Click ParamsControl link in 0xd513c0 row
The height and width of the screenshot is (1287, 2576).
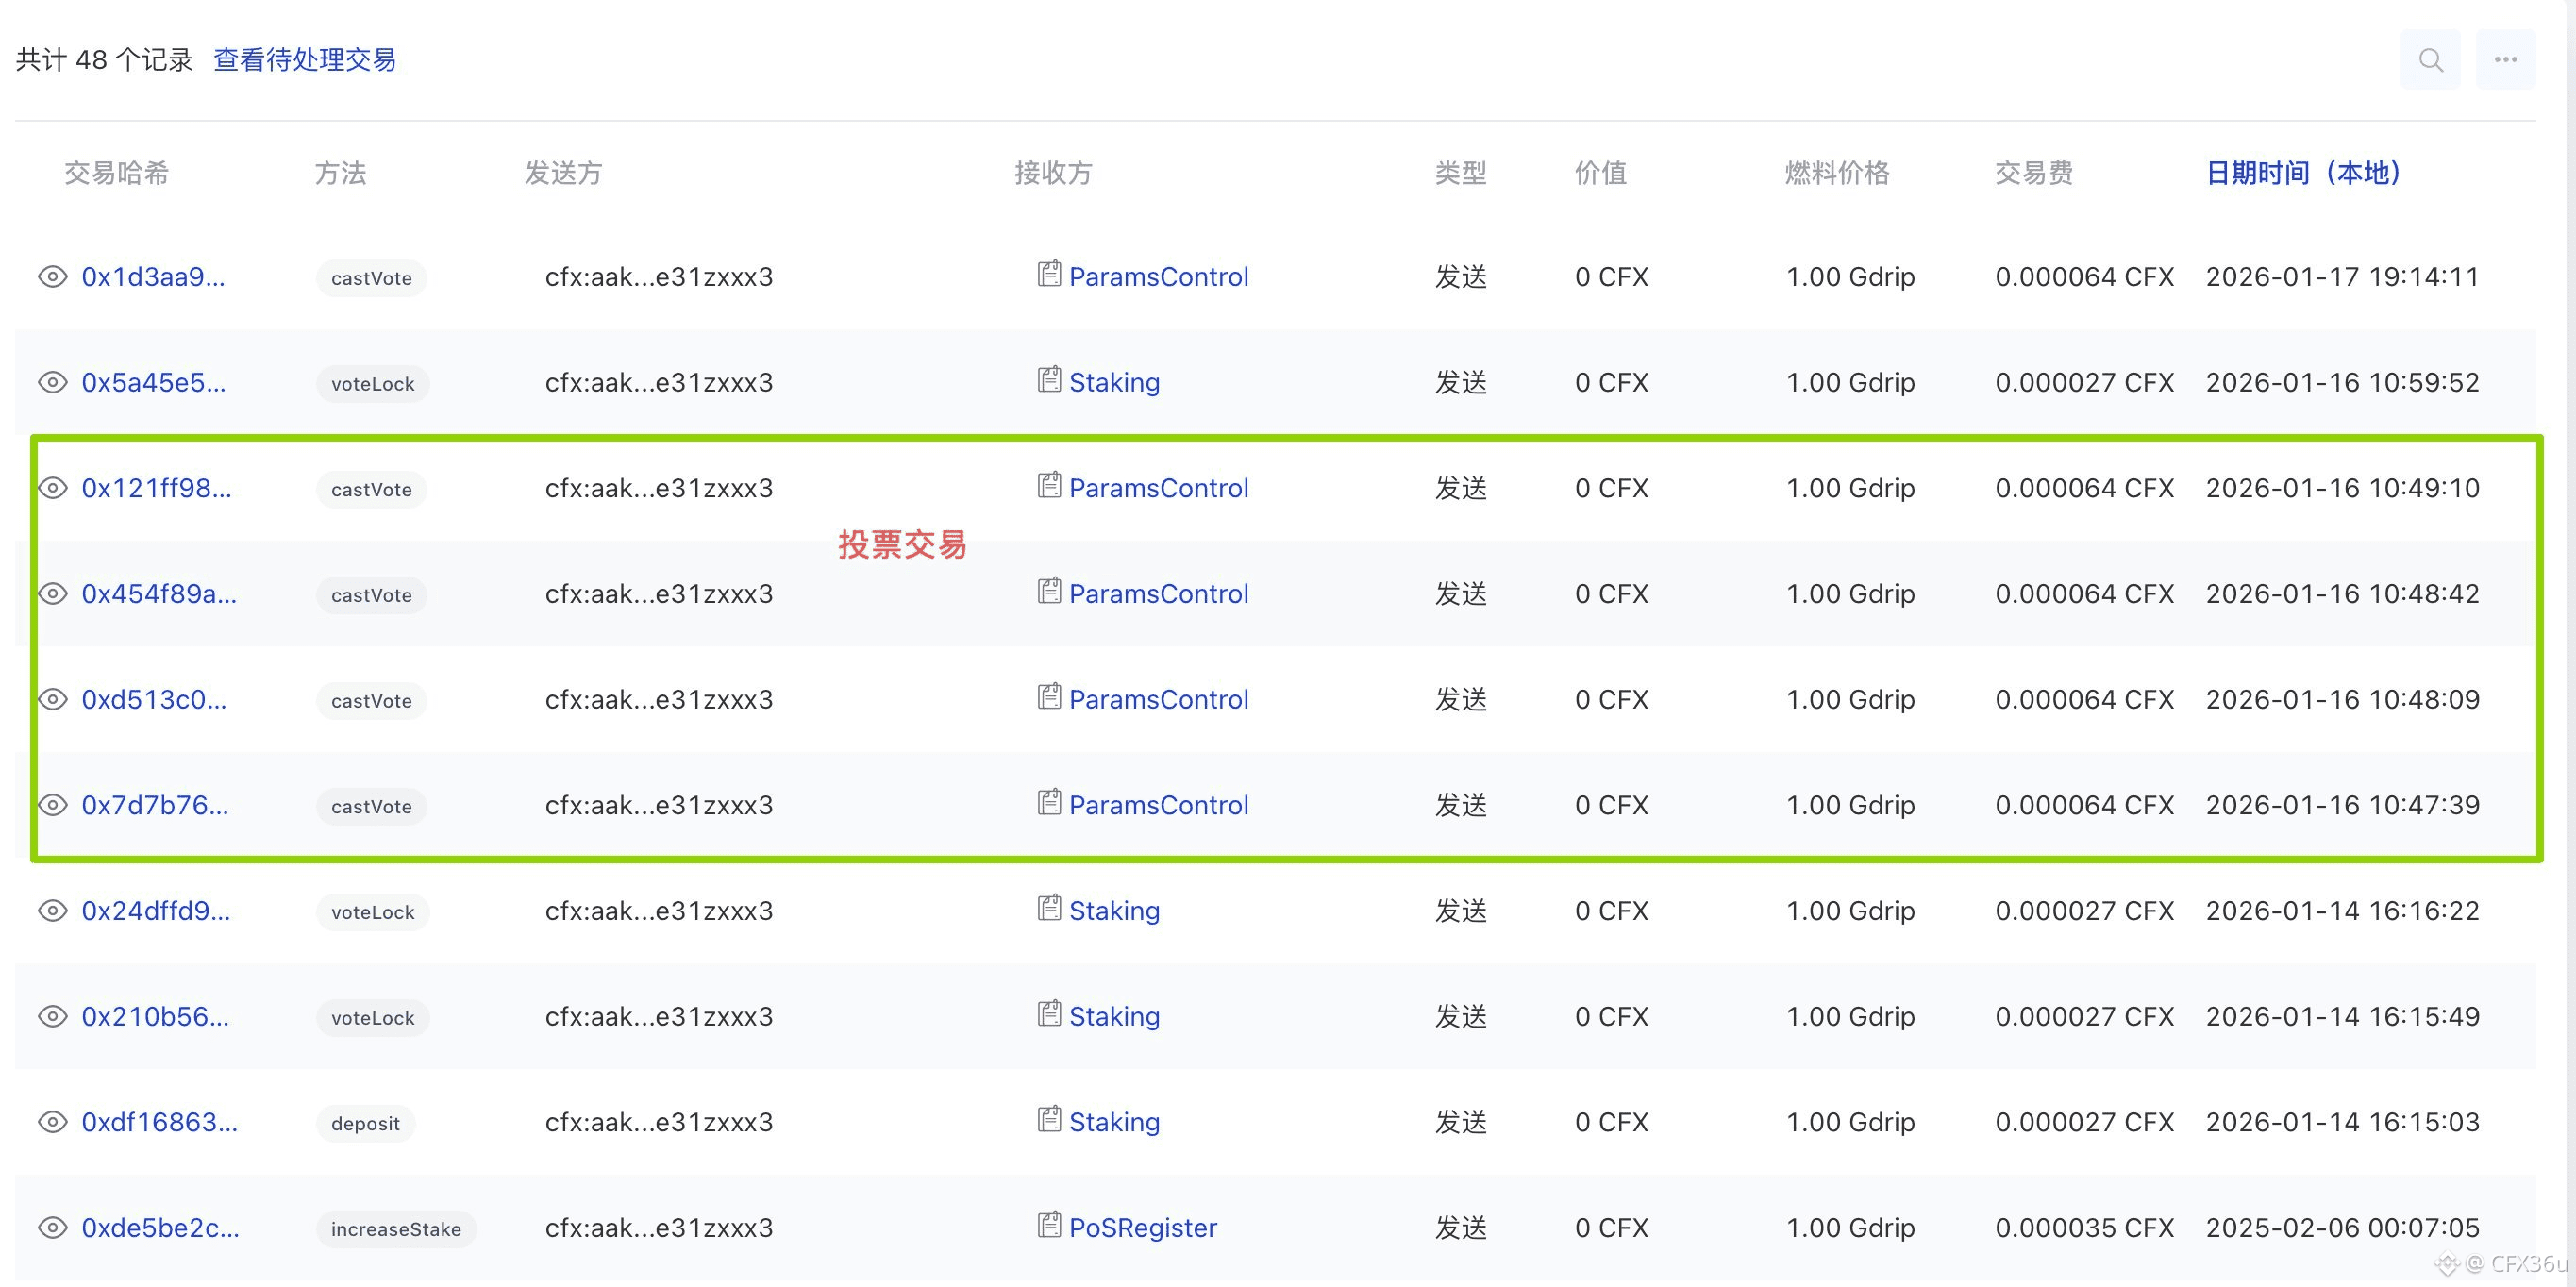pyautogui.click(x=1158, y=700)
